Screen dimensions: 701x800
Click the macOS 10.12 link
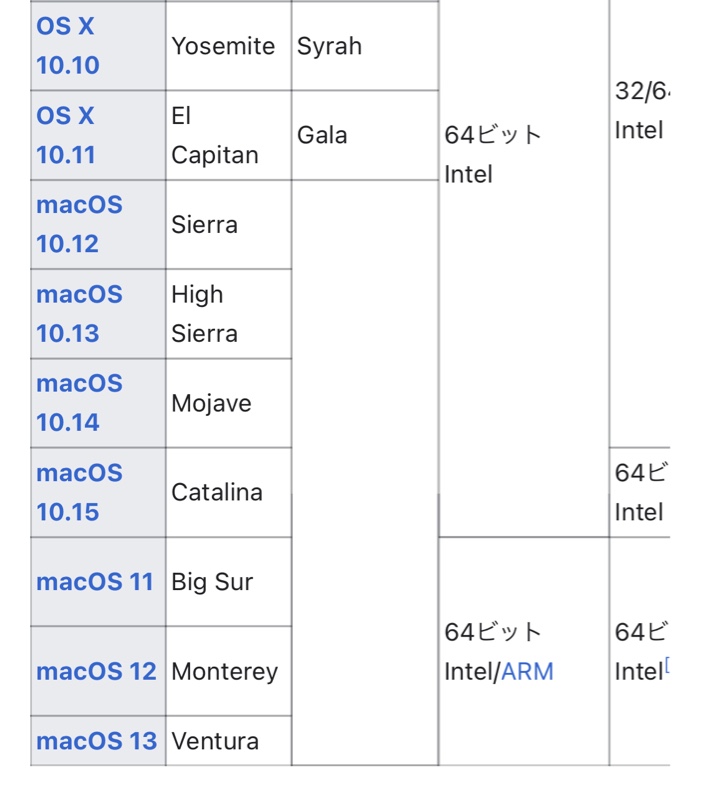[79, 224]
